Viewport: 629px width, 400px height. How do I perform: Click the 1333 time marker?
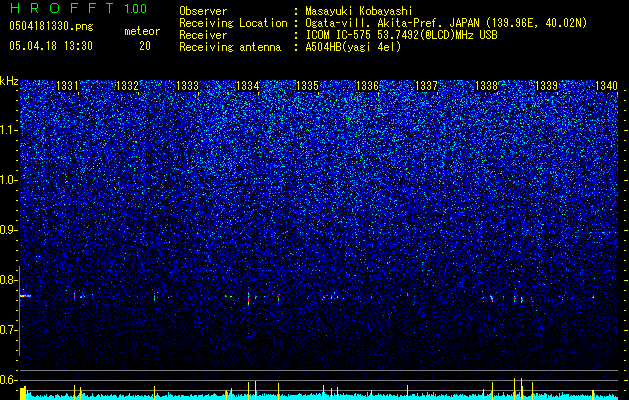coord(187,86)
